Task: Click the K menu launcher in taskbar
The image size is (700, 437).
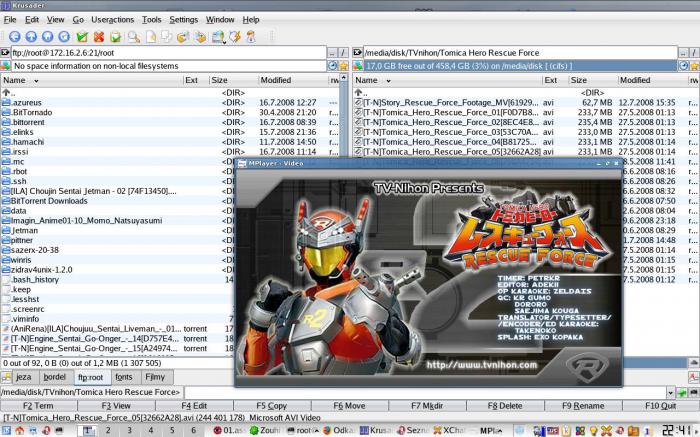Action: click(7, 431)
